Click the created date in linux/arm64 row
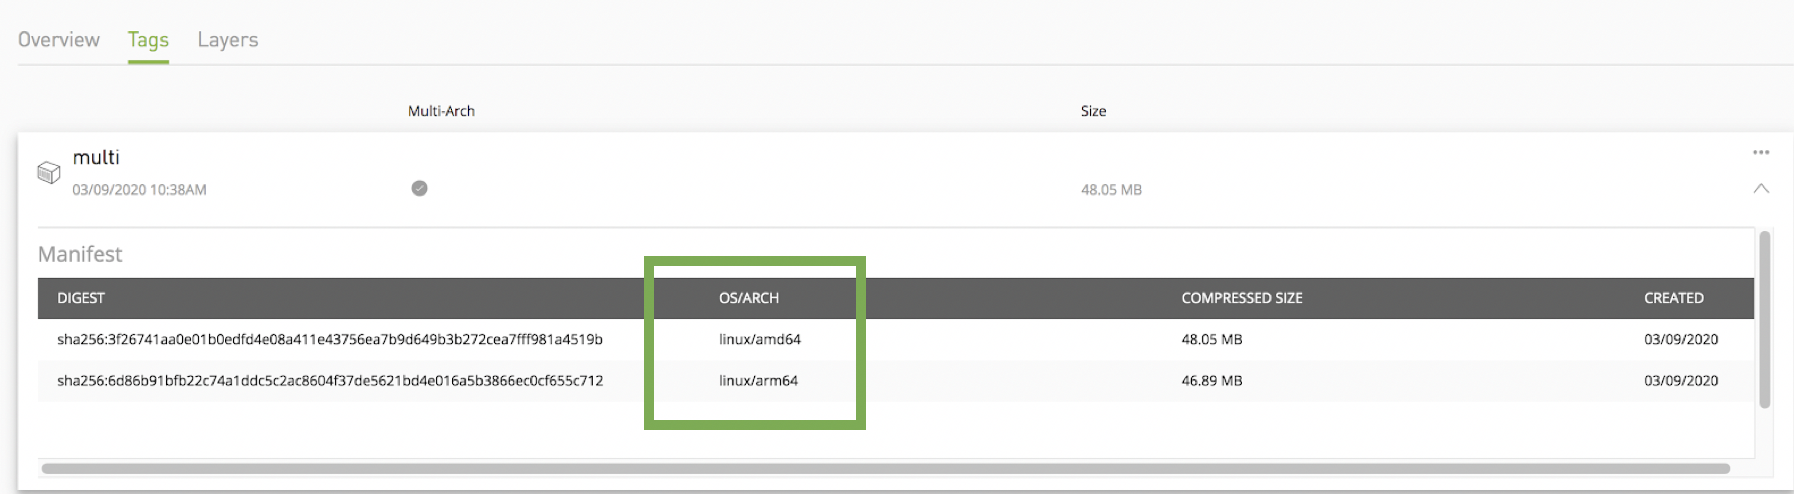 coord(1681,380)
